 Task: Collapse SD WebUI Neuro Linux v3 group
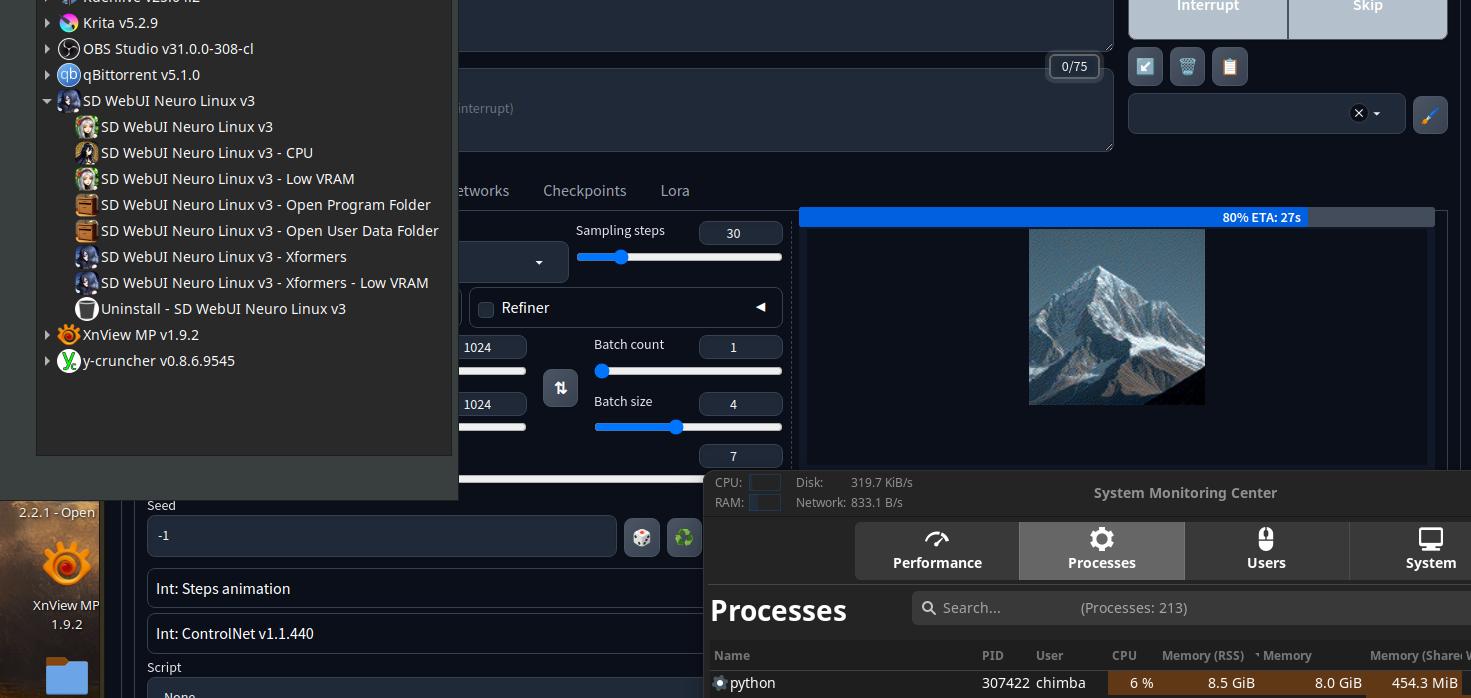(x=47, y=101)
